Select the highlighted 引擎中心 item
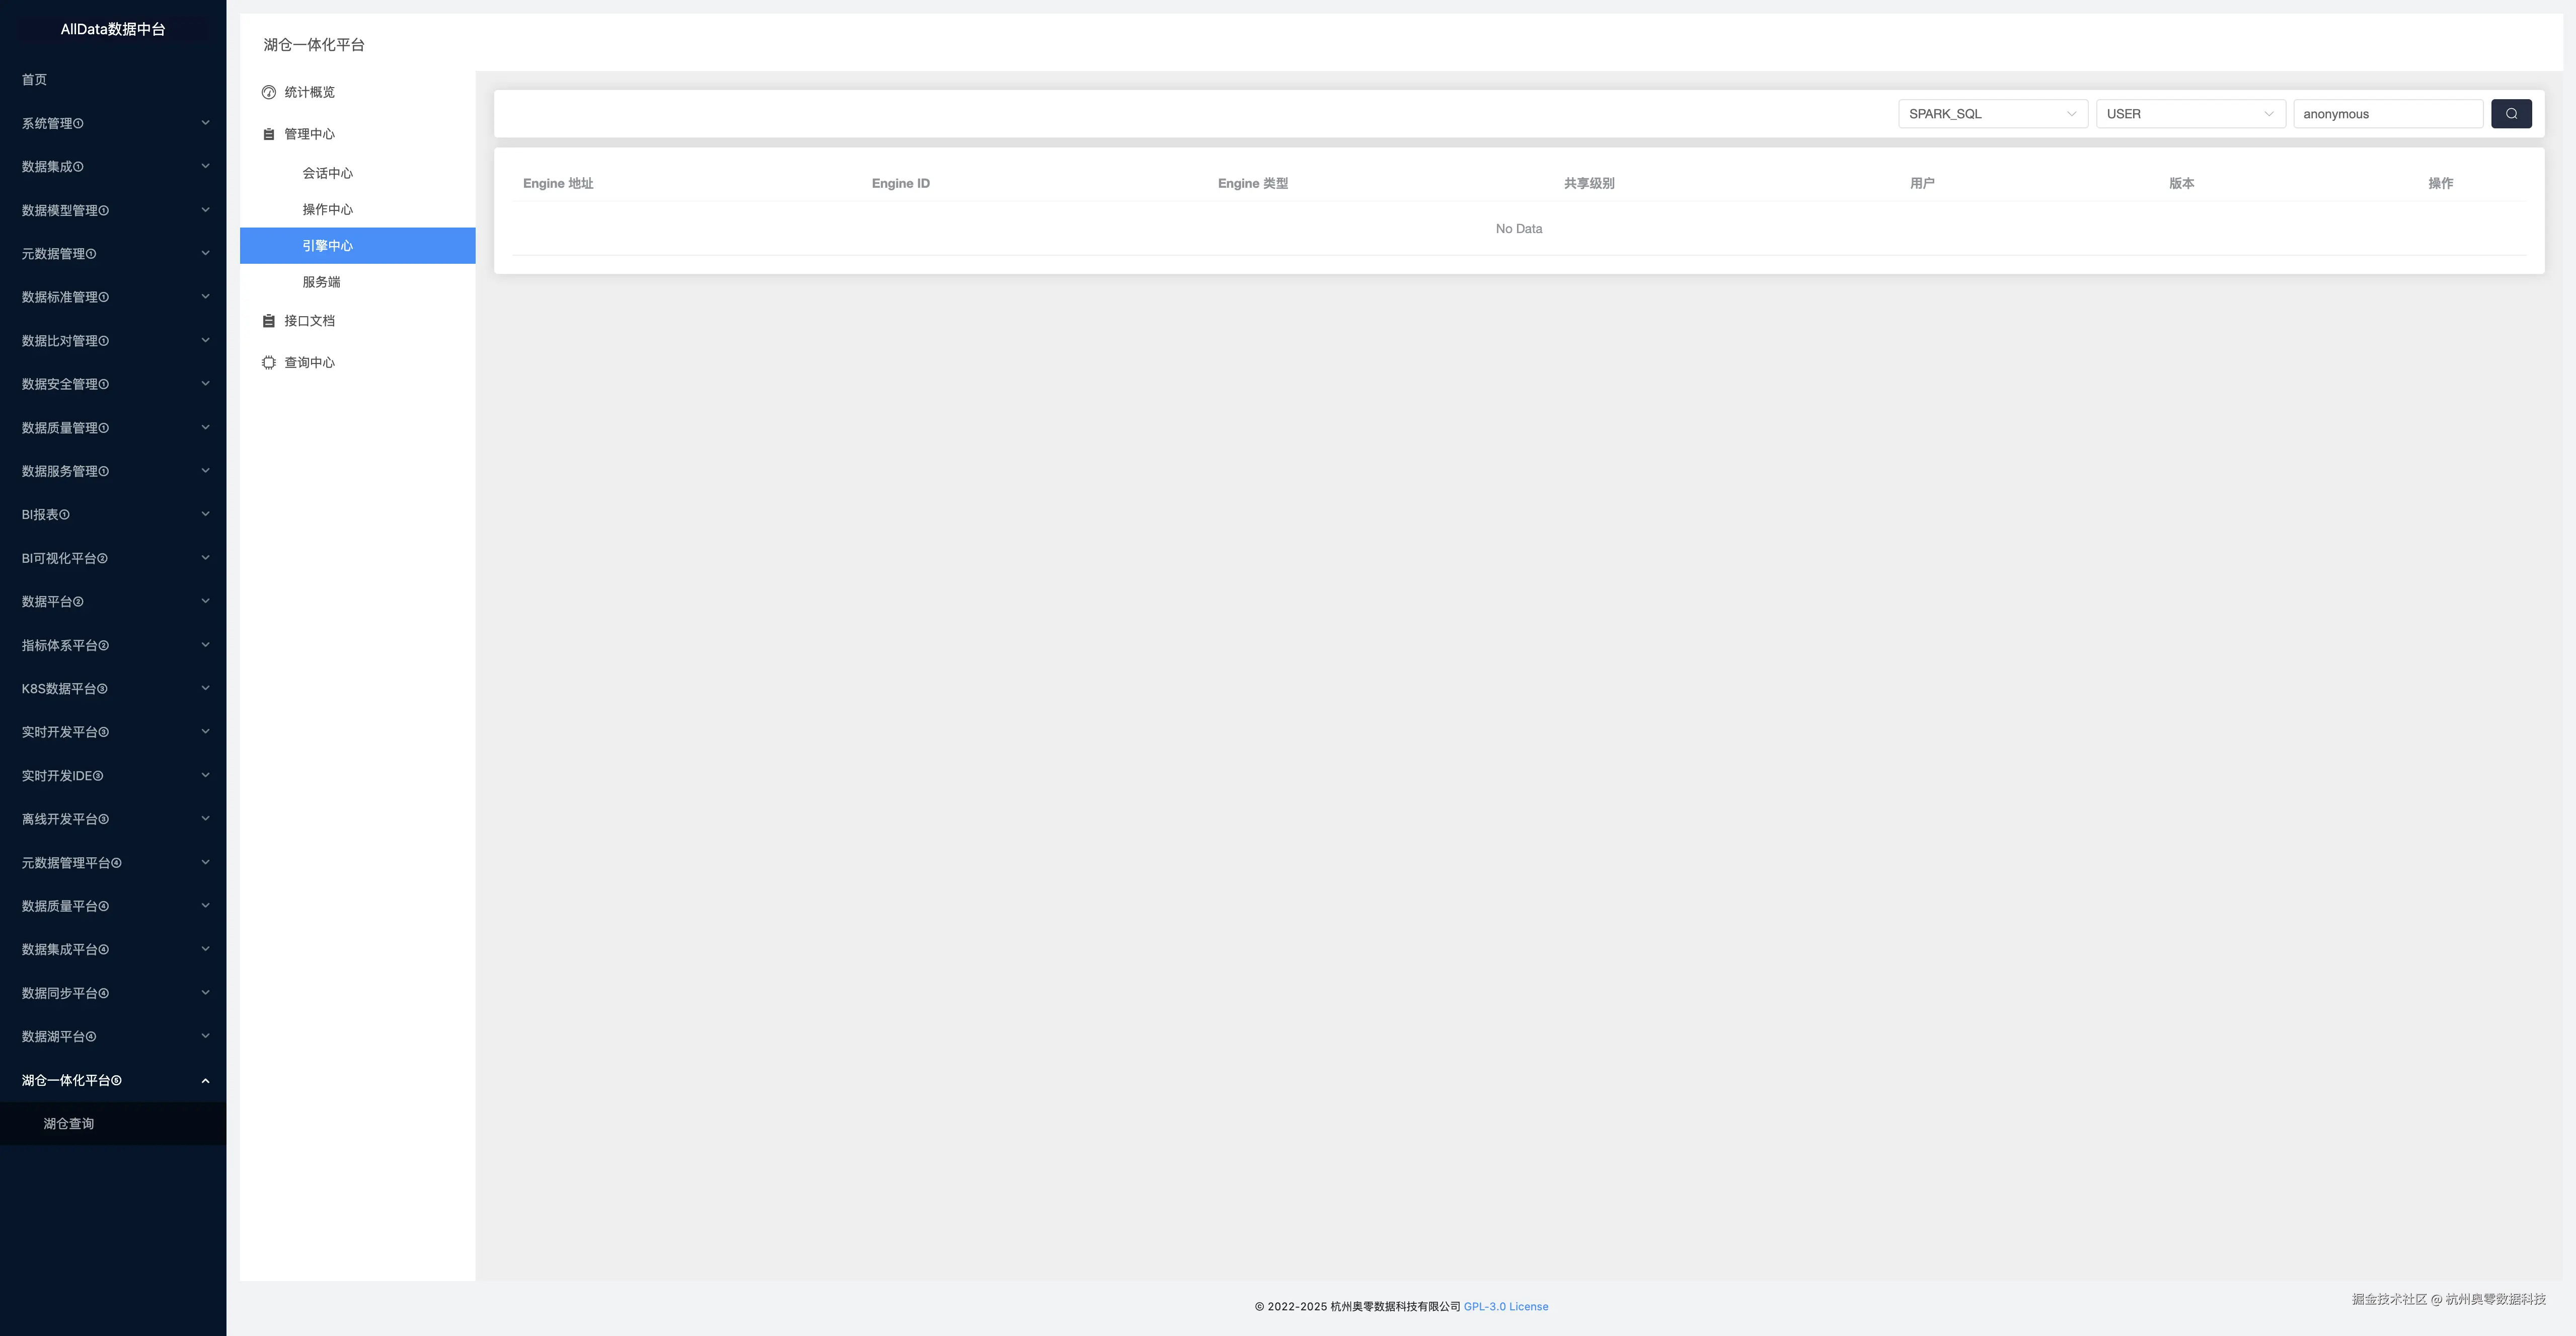 357,246
